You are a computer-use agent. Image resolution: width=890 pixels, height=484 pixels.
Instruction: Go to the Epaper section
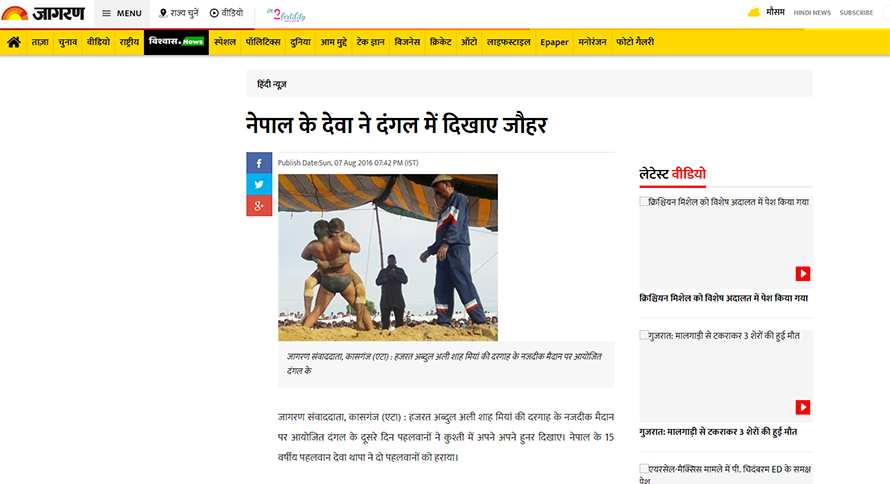click(554, 42)
